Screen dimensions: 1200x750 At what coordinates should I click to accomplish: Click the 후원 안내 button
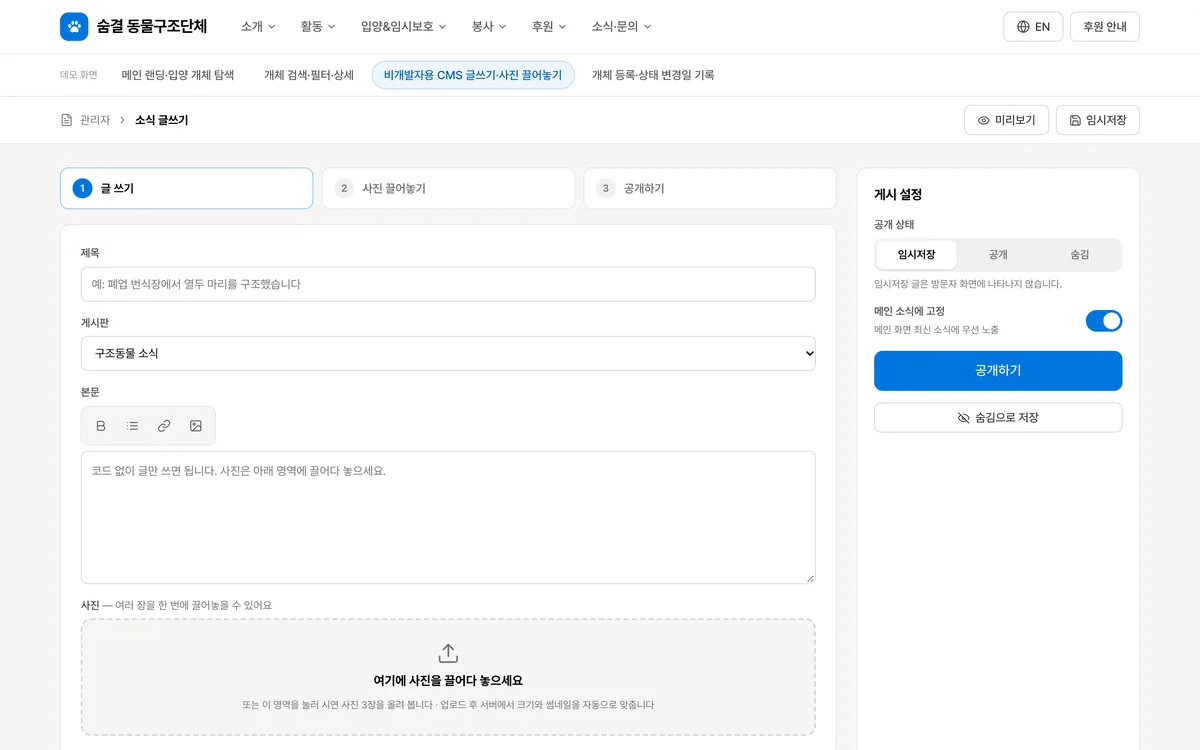[1105, 27]
